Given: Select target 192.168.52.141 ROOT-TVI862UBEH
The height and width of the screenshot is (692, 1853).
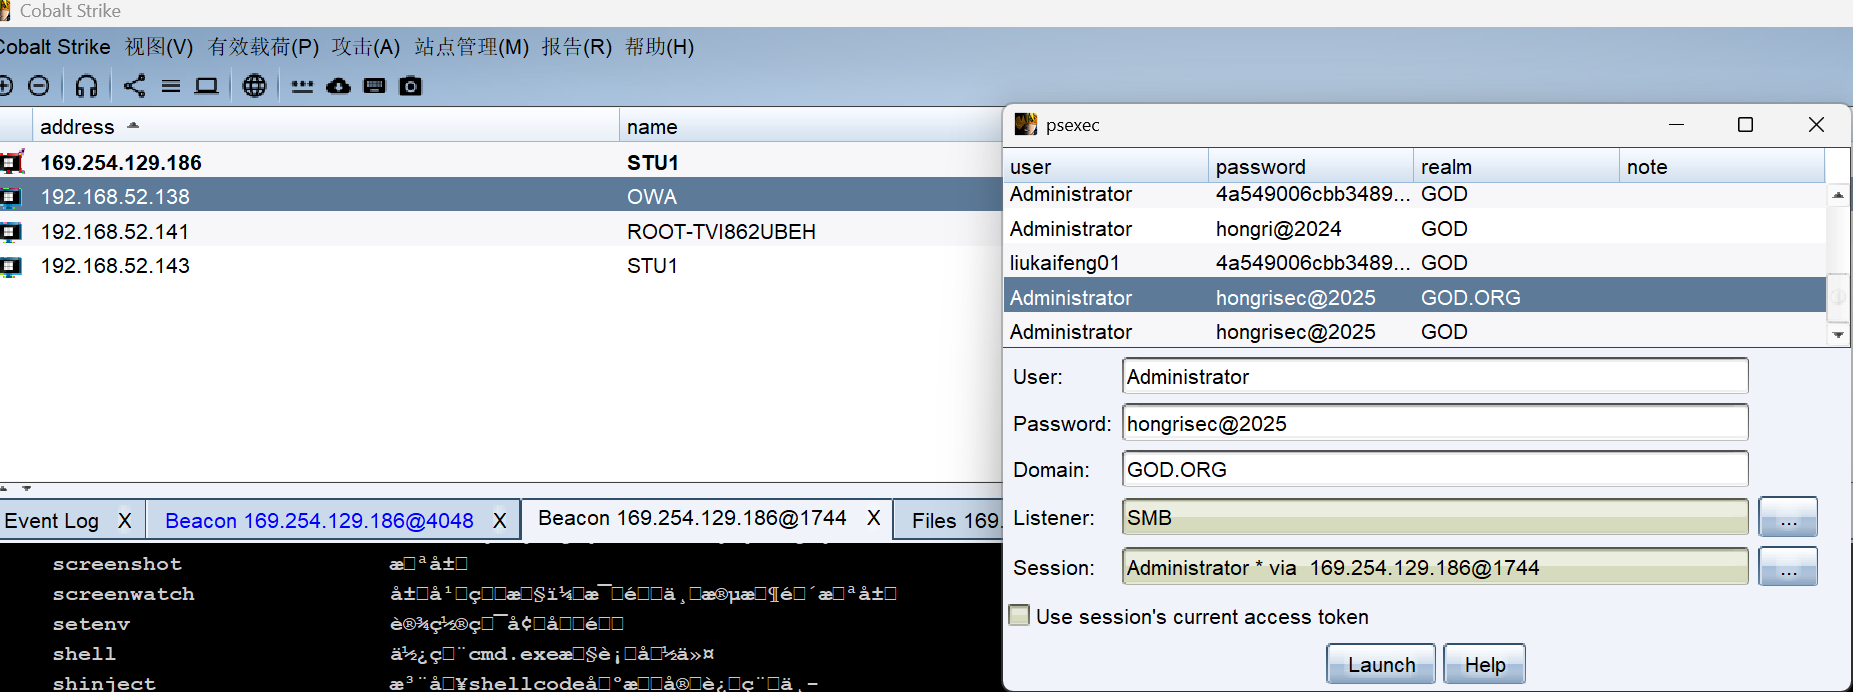Looking at the screenshot, I should (500, 231).
